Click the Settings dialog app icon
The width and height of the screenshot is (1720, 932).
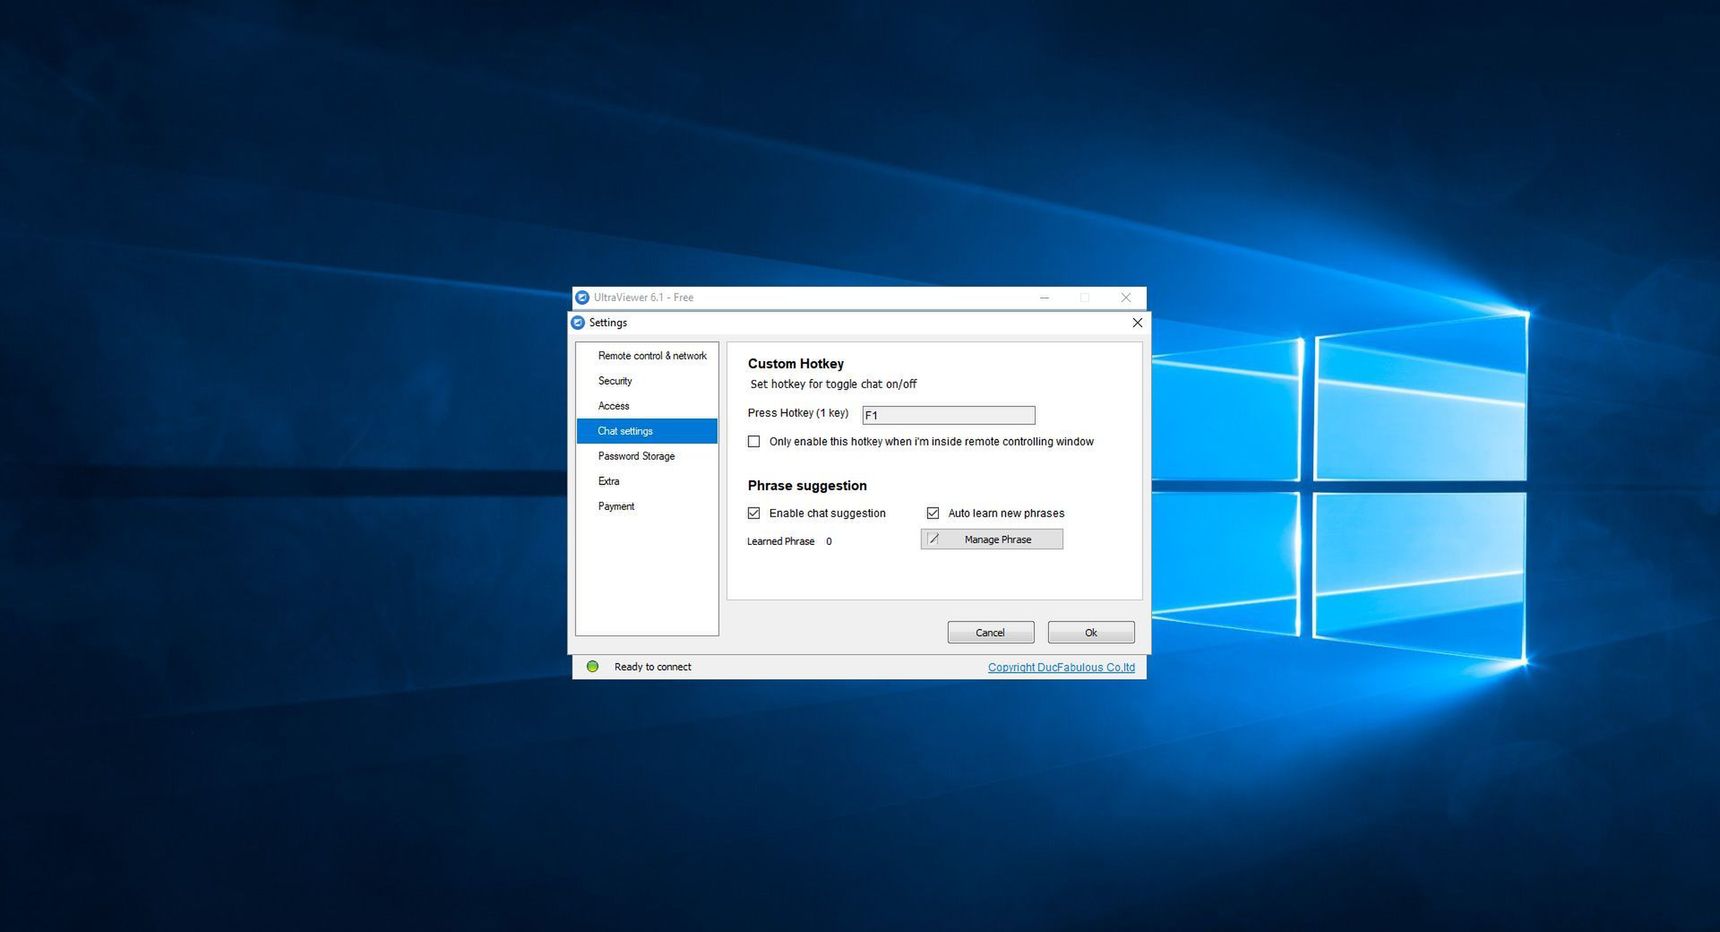(577, 322)
